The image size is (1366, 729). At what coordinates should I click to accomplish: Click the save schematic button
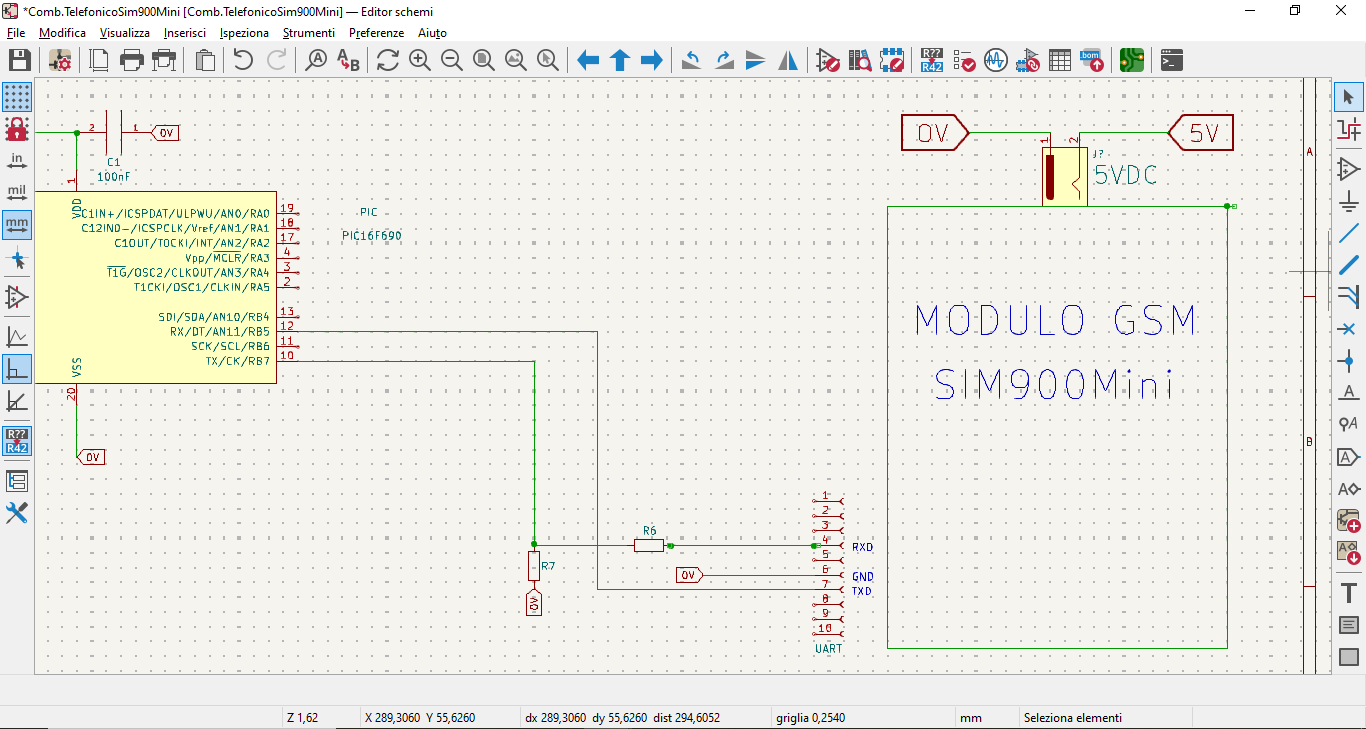click(x=19, y=61)
